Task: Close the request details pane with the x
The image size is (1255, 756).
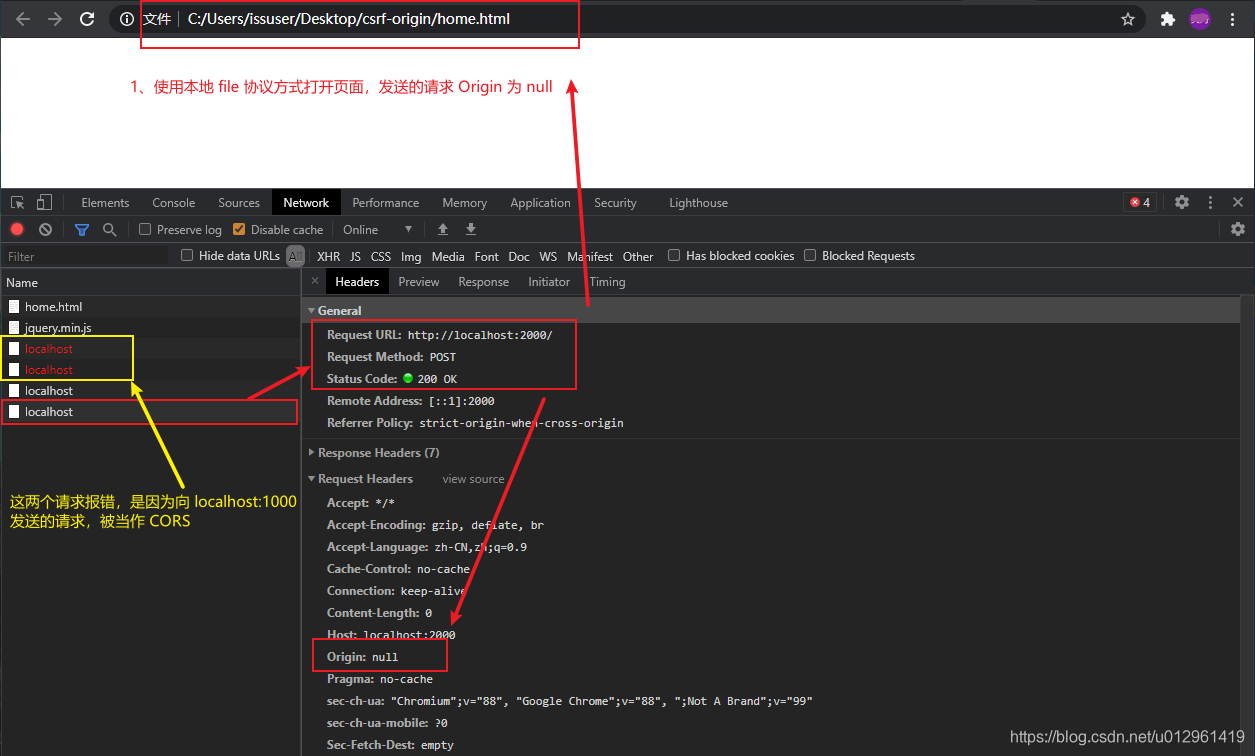Action: pyautogui.click(x=315, y=281)
